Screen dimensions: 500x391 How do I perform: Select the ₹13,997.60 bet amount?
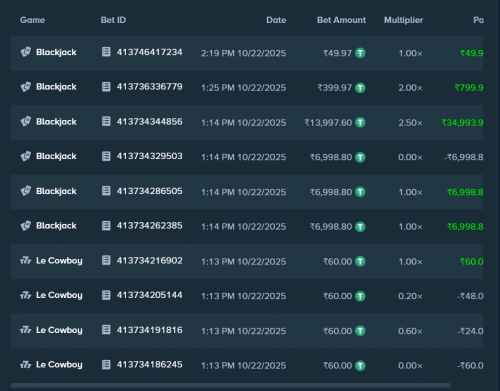[x=328, y=123]
